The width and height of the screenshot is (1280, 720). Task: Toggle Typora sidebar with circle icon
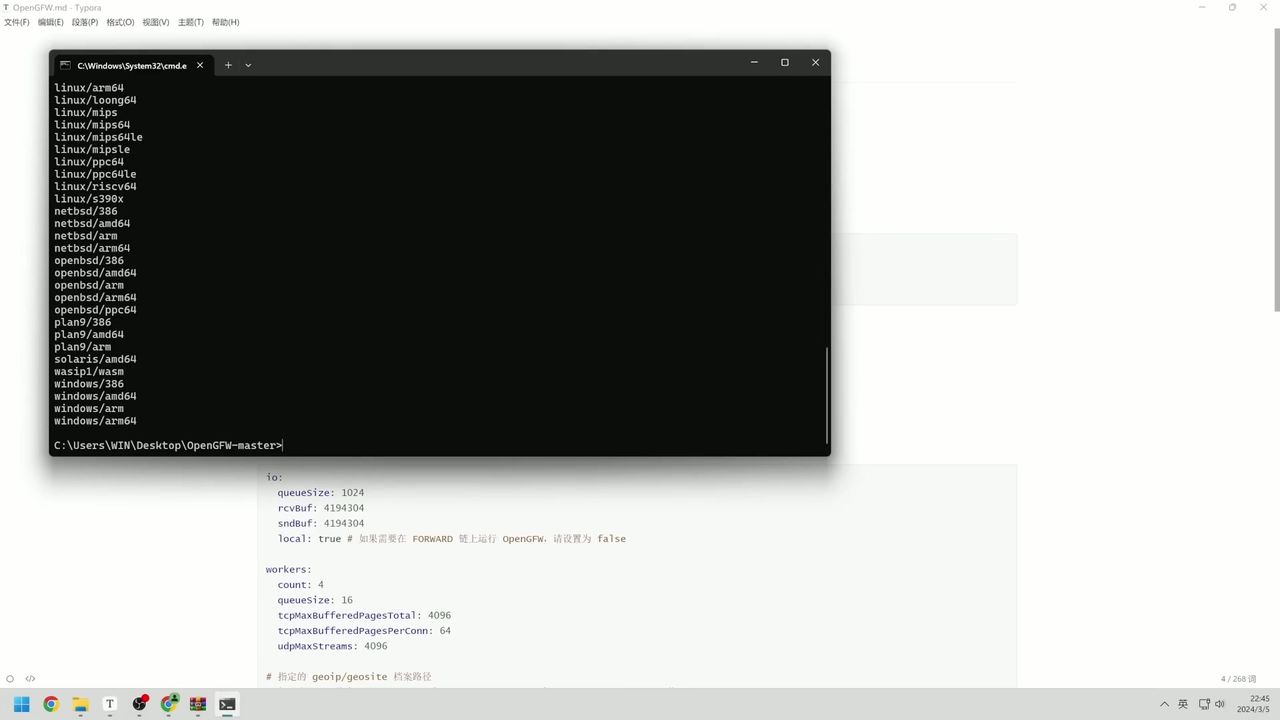pos(10,678)
